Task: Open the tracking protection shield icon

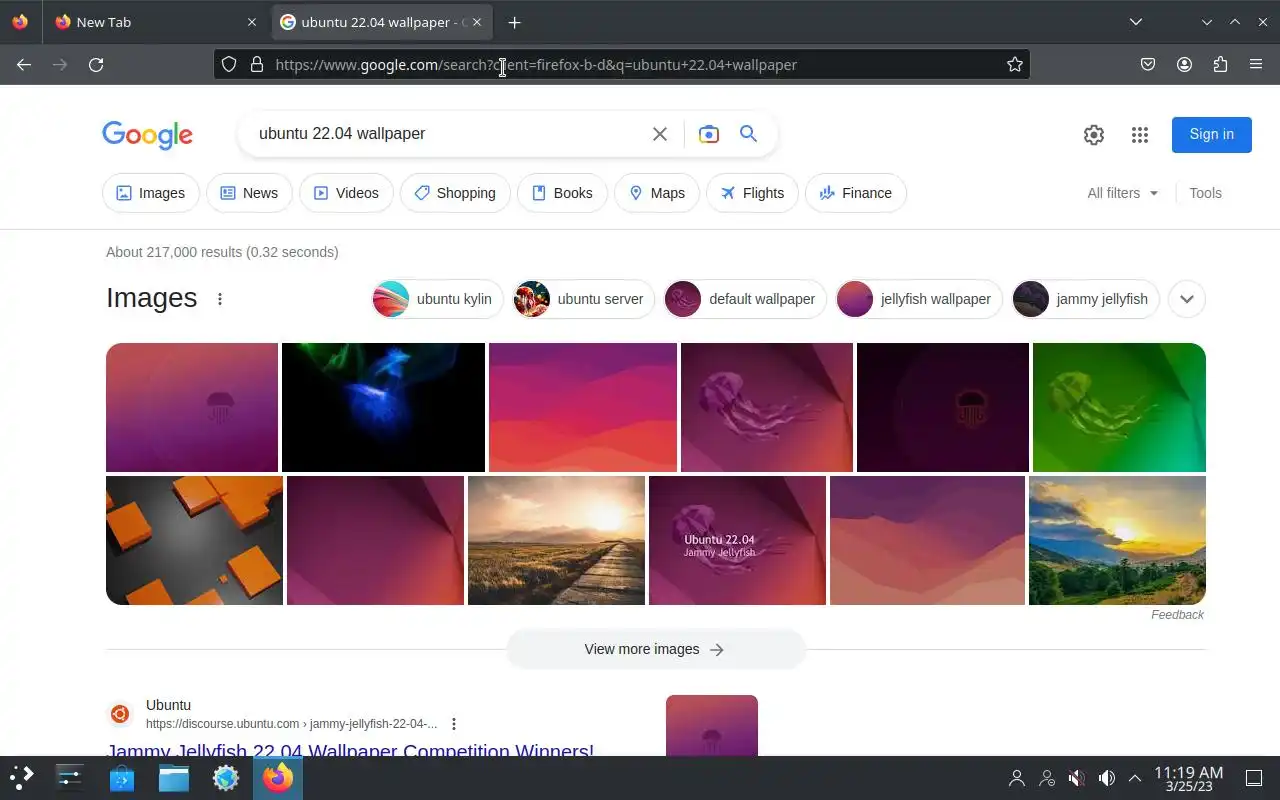Action: pos(229,64)
